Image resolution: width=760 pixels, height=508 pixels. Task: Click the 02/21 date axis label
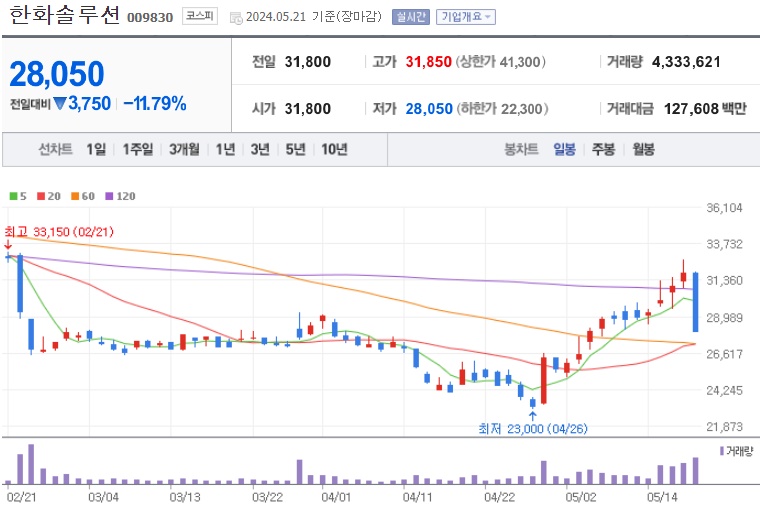21,497
